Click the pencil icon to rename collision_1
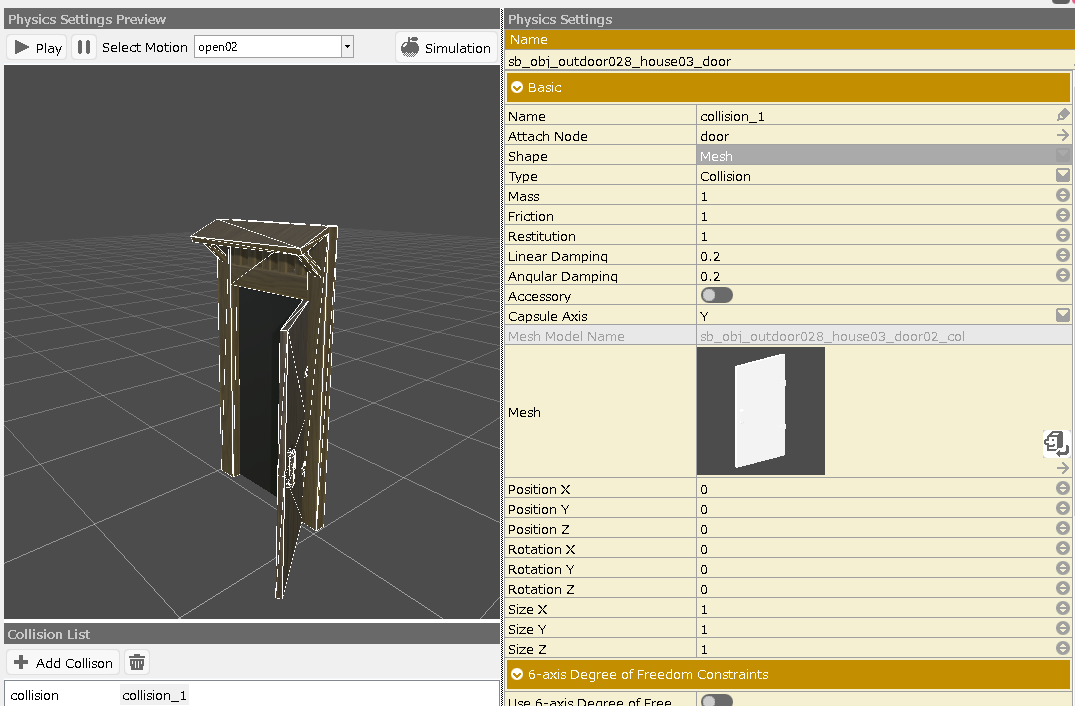This screenshot has height=706, width=1075. click(x=1063, y=116)
